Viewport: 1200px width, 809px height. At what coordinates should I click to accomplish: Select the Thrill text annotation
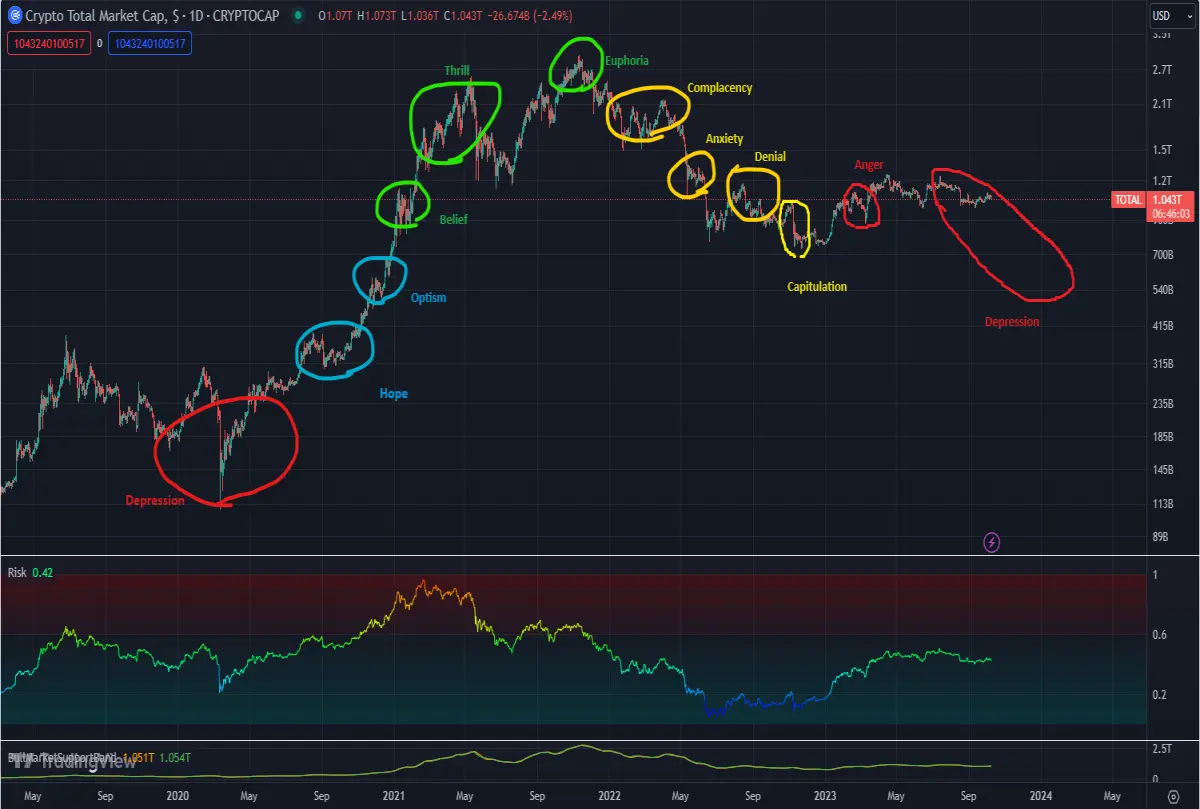pos(457,71)
